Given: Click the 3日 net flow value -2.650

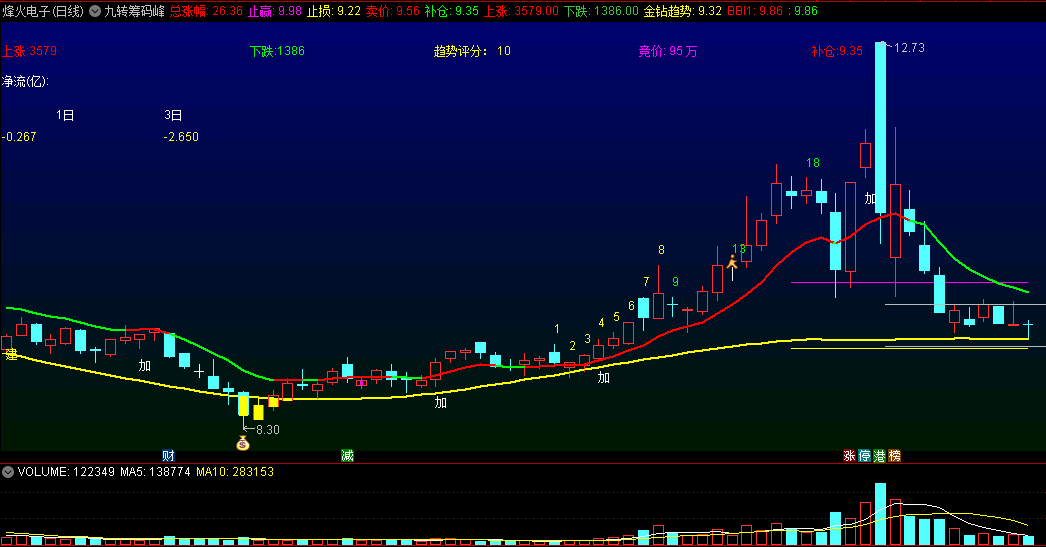Looking at the screenshot, I should coord(181,137).
